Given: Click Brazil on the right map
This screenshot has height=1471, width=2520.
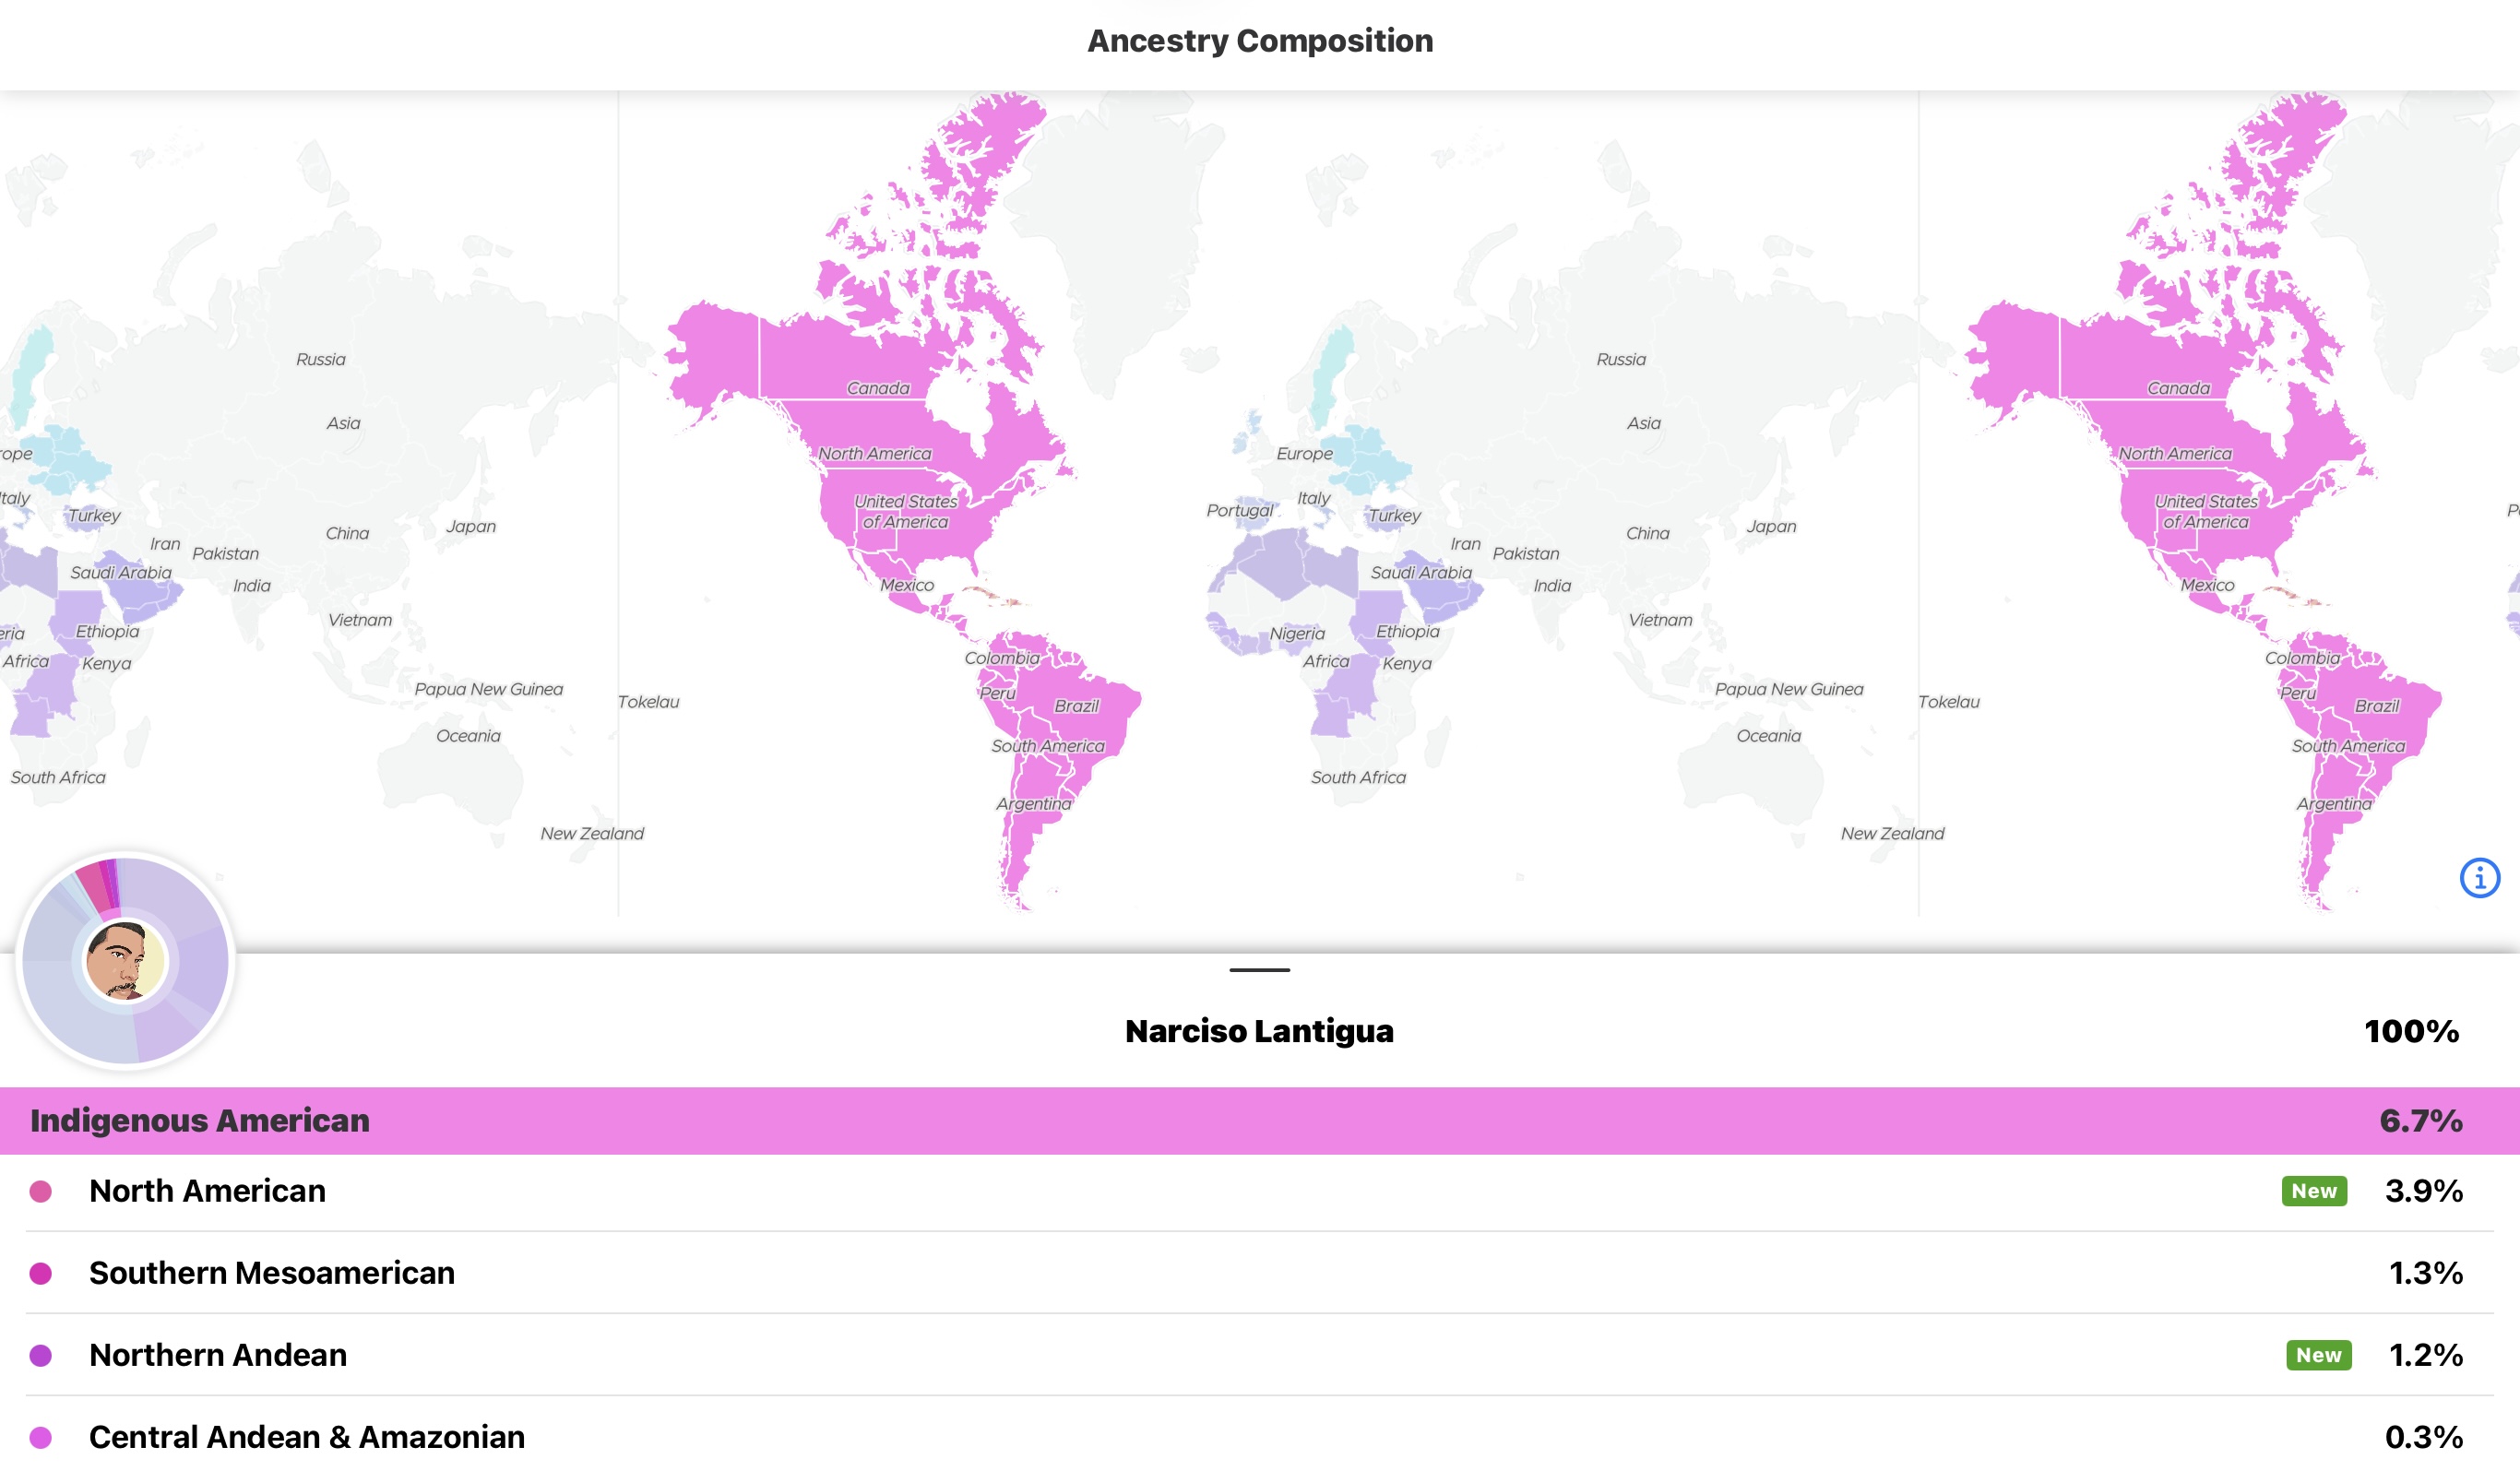Looking at the screenshot, I should click(2376, 706).
